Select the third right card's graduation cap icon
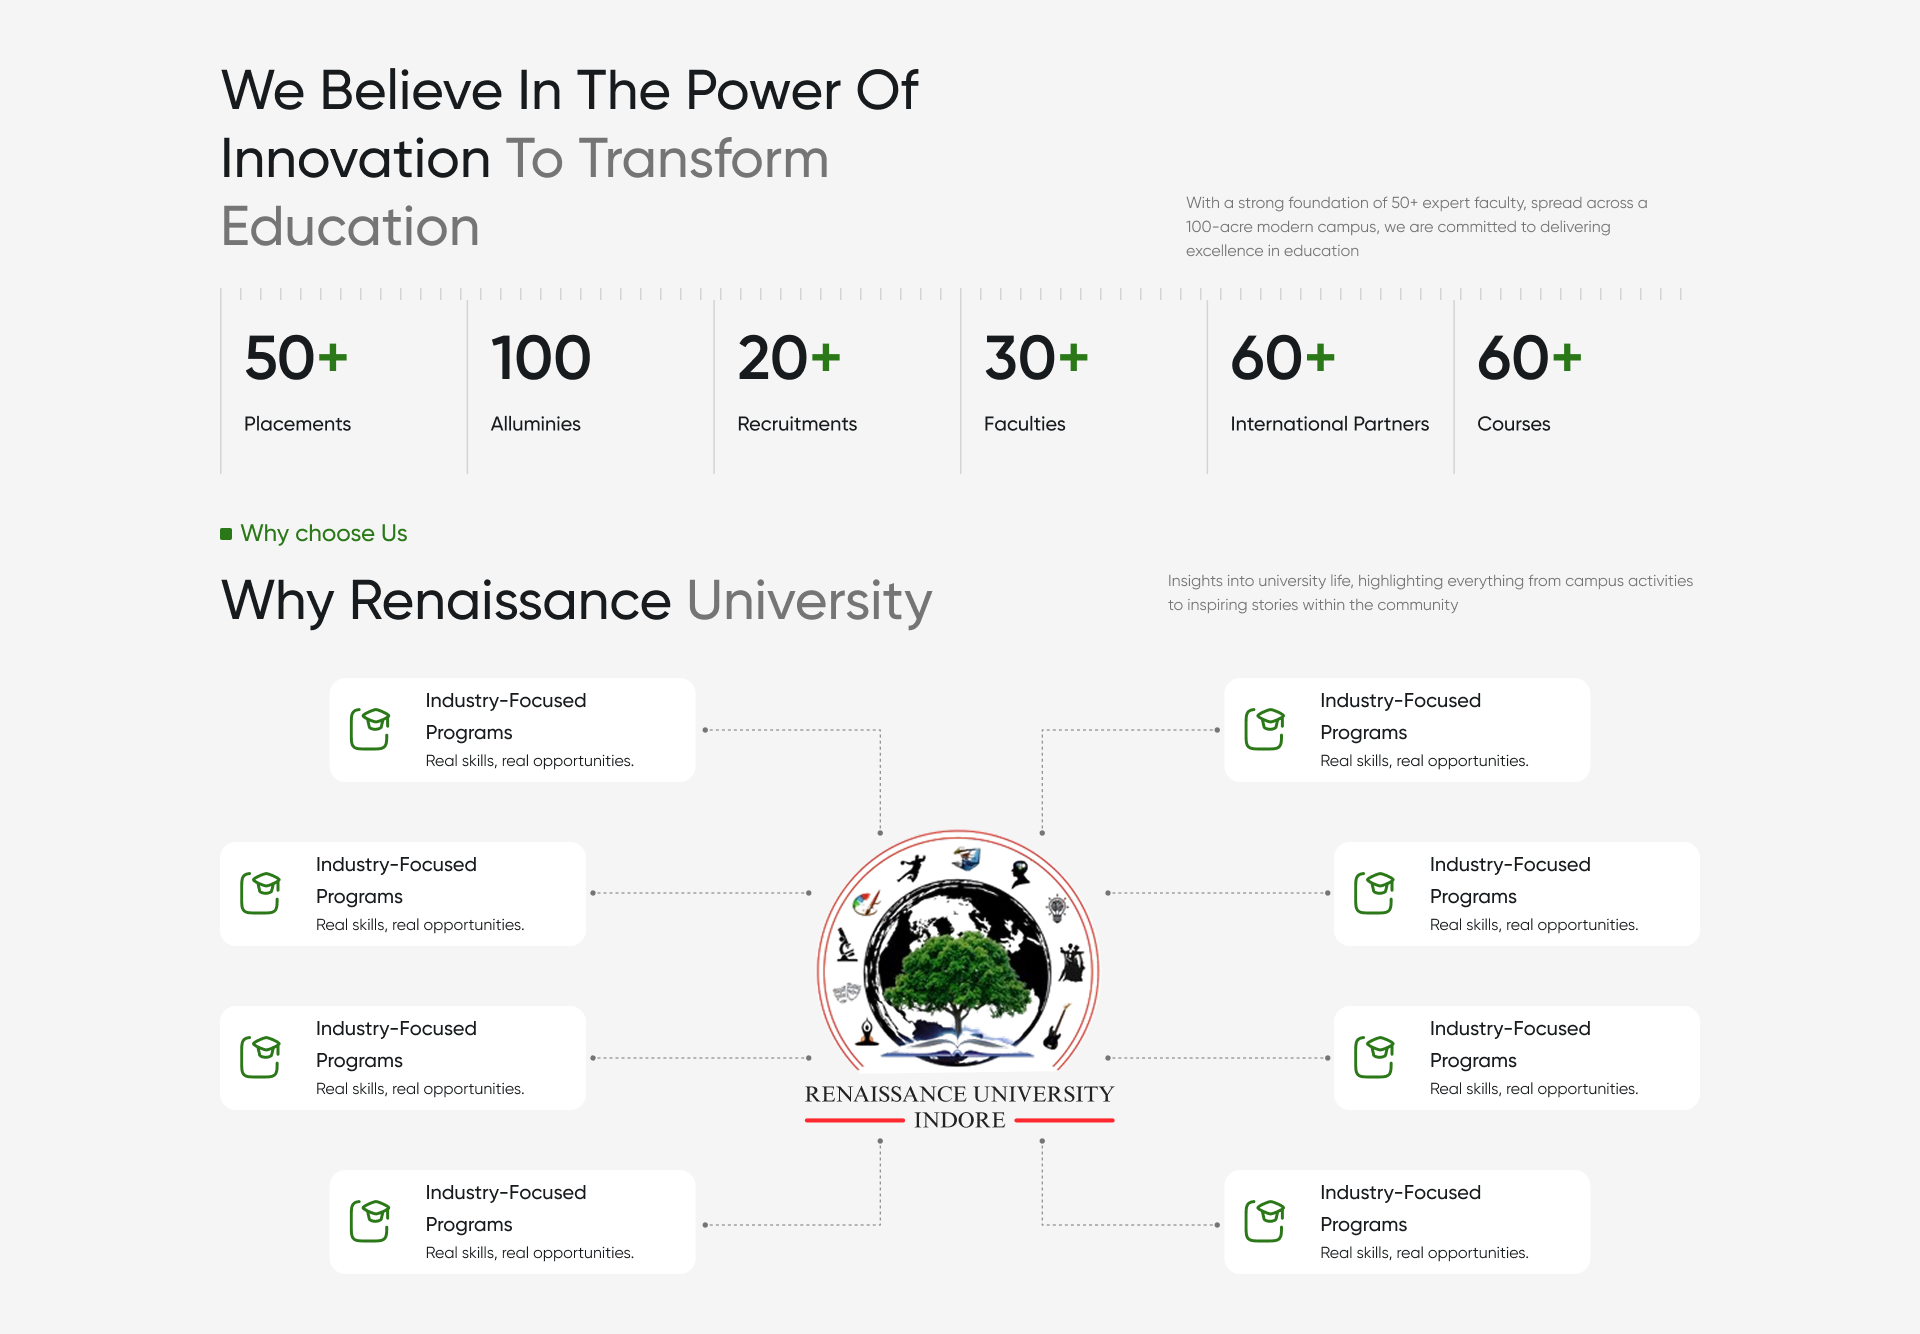This screenshot has width=1920, height=1334. (1374, 1057)
